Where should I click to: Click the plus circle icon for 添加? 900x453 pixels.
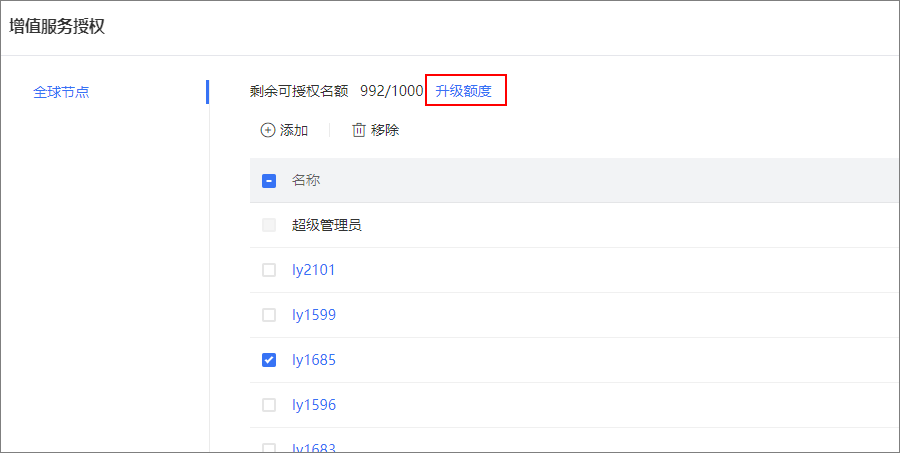click(268, 130)
